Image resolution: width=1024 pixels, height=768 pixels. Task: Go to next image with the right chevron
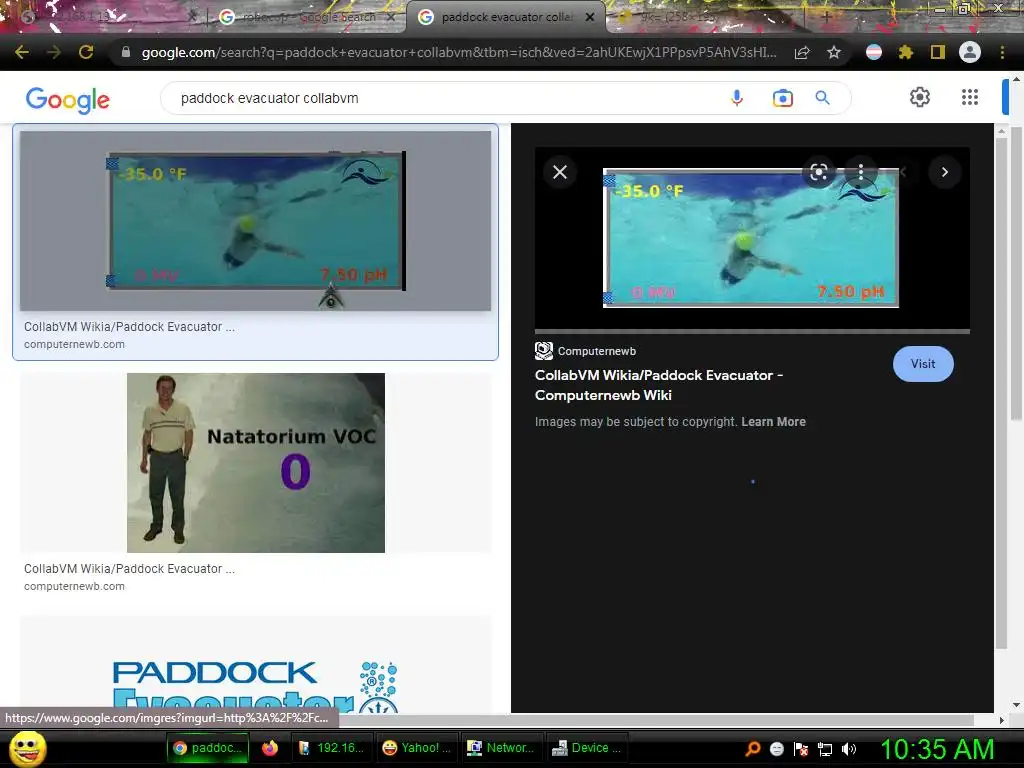[944, 172]
